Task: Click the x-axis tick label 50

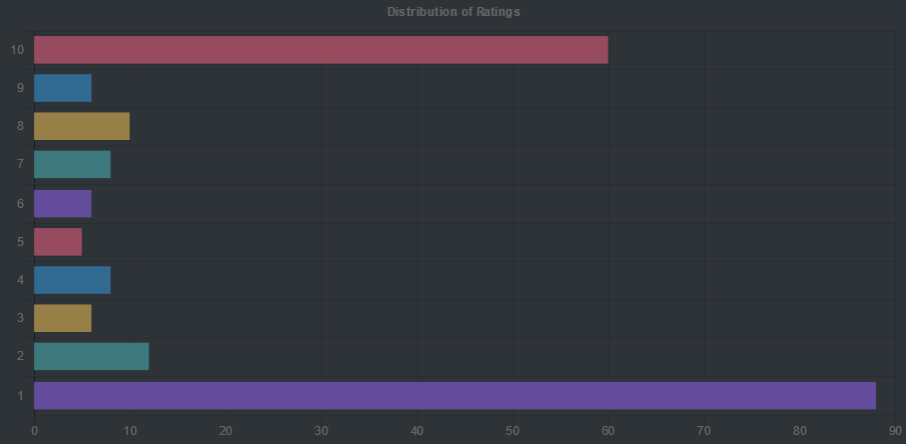Action: (512, 431)
